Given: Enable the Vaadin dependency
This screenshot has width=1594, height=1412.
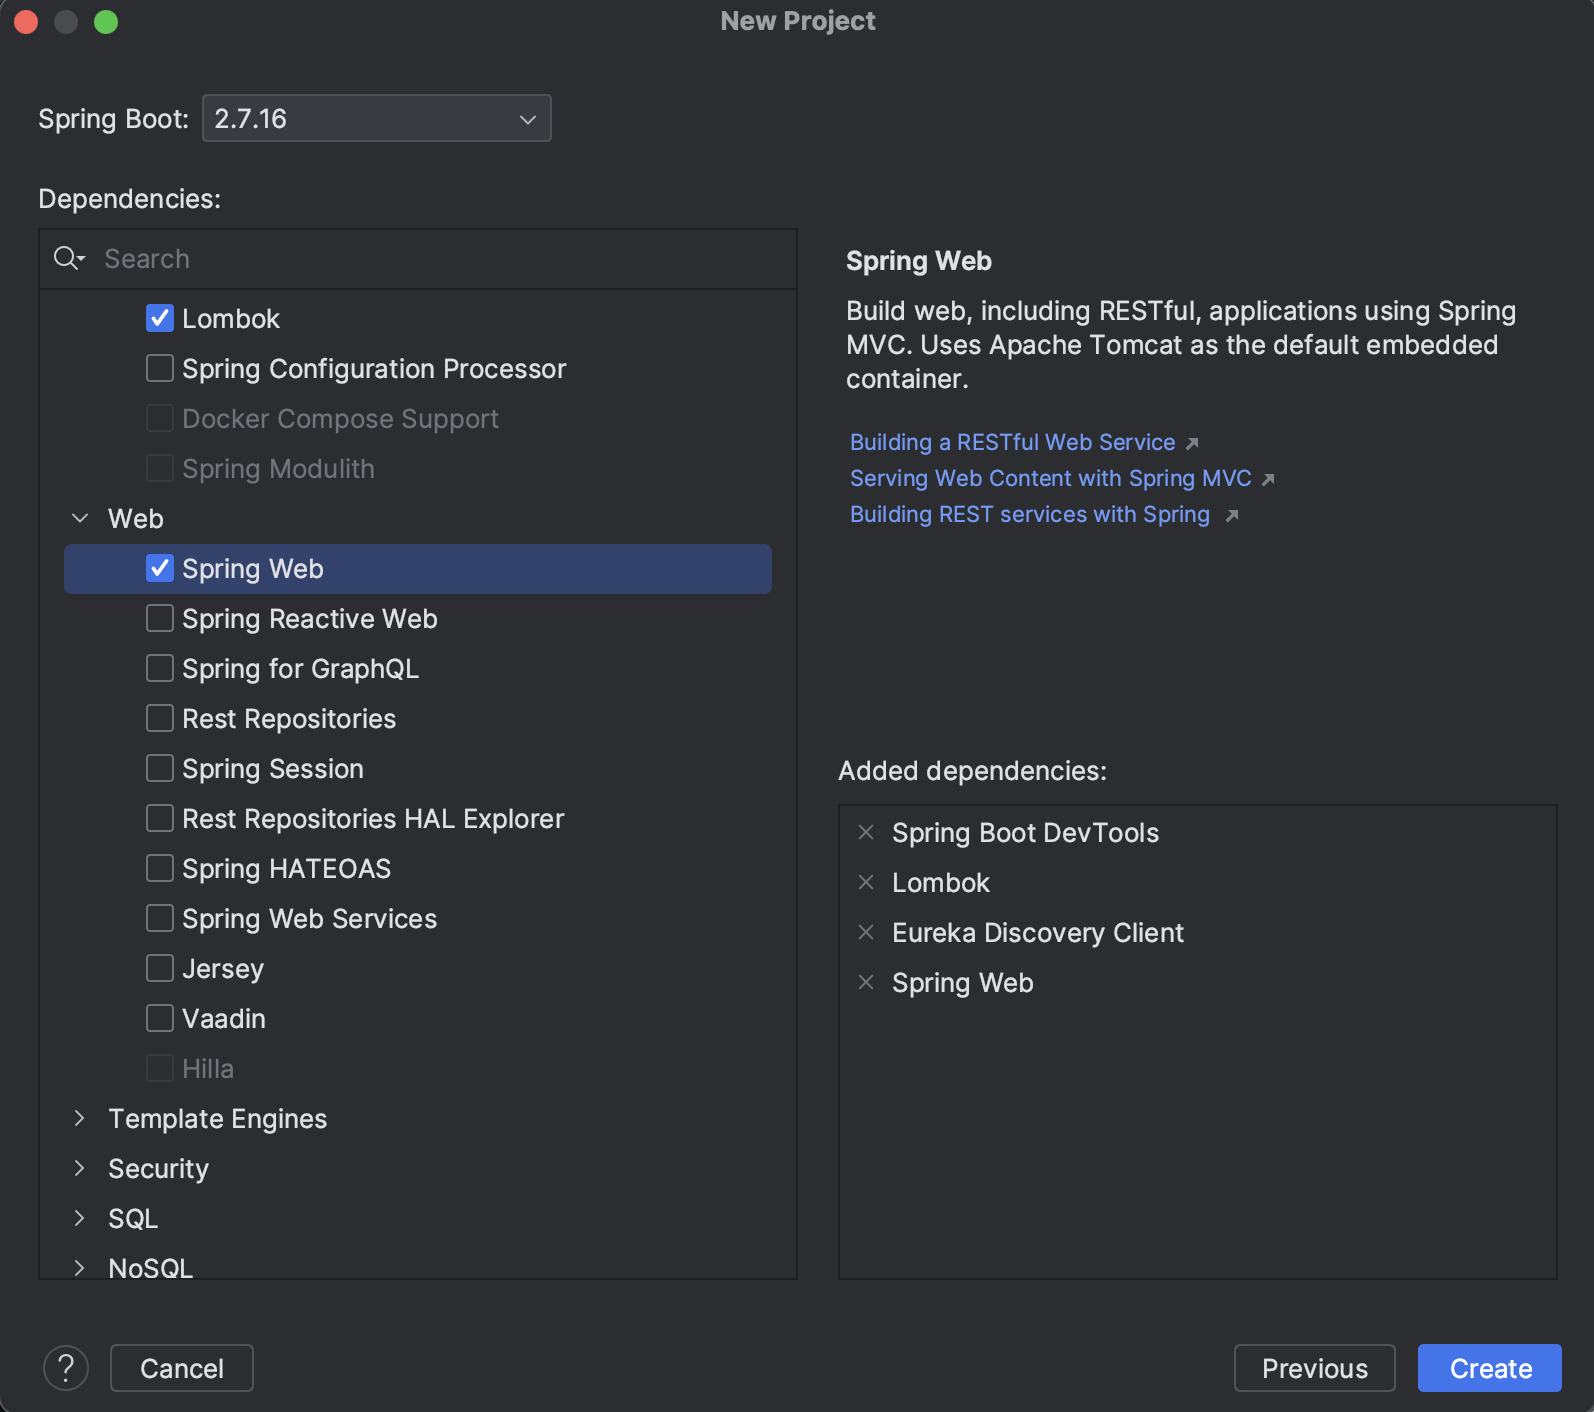Looking at the screenshot, I should pos(160,1018).
